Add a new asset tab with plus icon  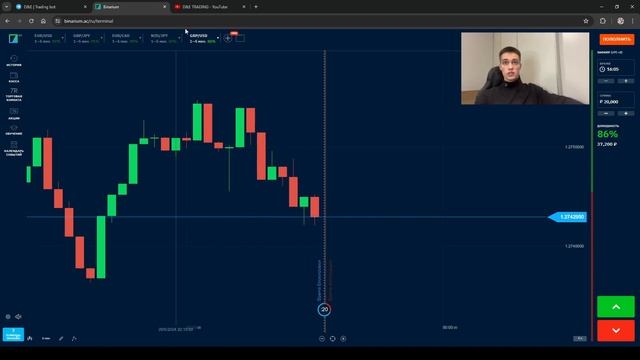(x=228, y=38)
